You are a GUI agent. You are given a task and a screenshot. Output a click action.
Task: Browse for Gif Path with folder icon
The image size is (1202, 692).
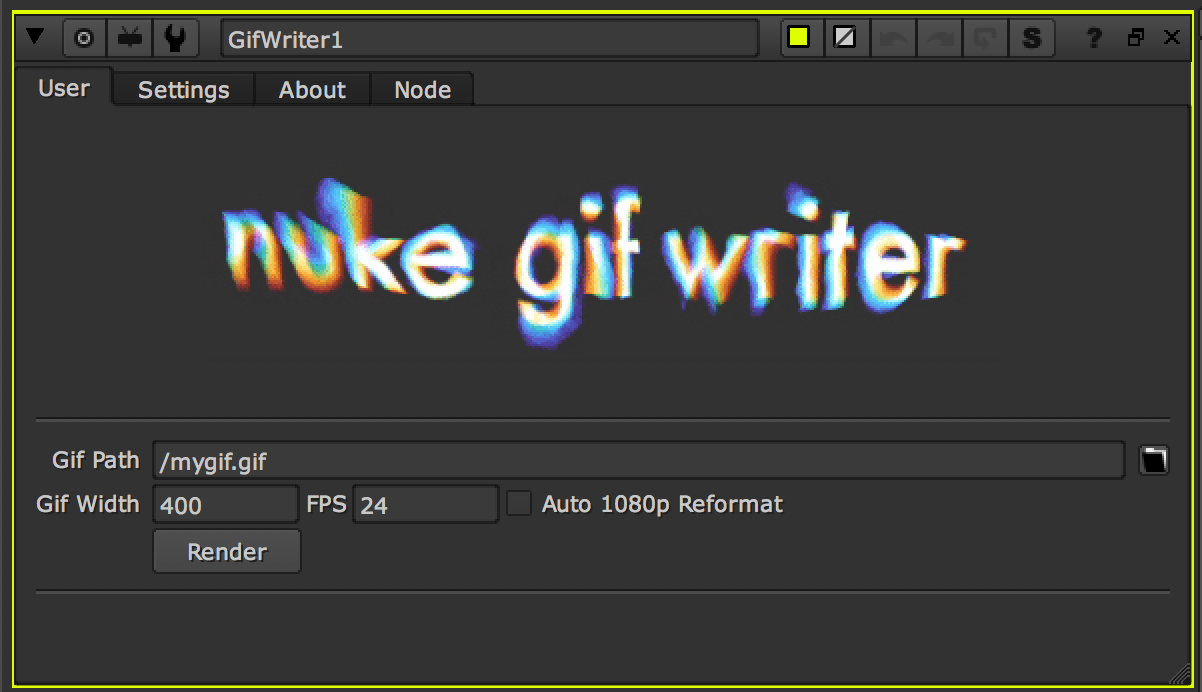1153,460
